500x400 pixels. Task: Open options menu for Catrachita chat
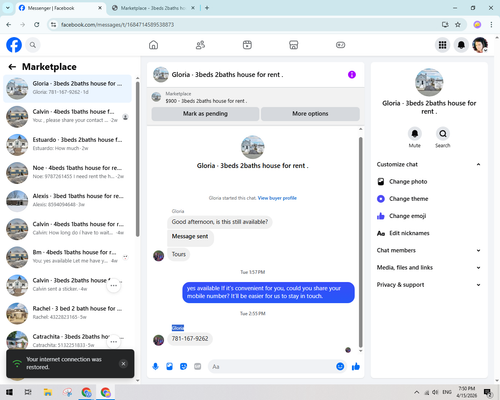(x=114, y=342)
